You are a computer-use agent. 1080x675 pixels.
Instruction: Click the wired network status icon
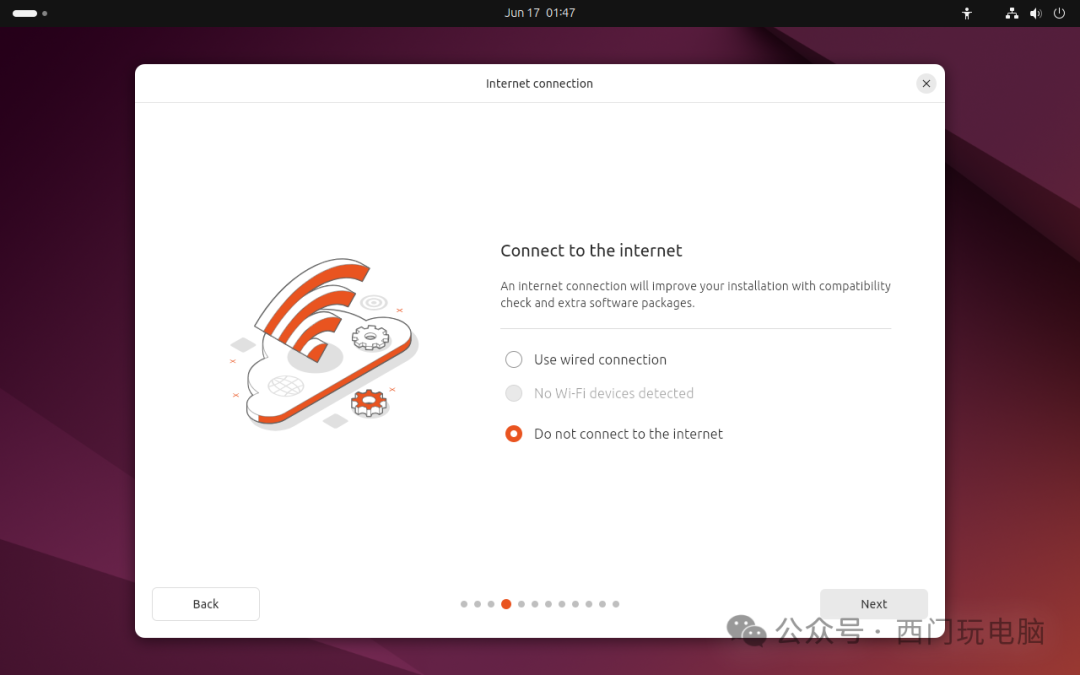(x=1012, y=13)
